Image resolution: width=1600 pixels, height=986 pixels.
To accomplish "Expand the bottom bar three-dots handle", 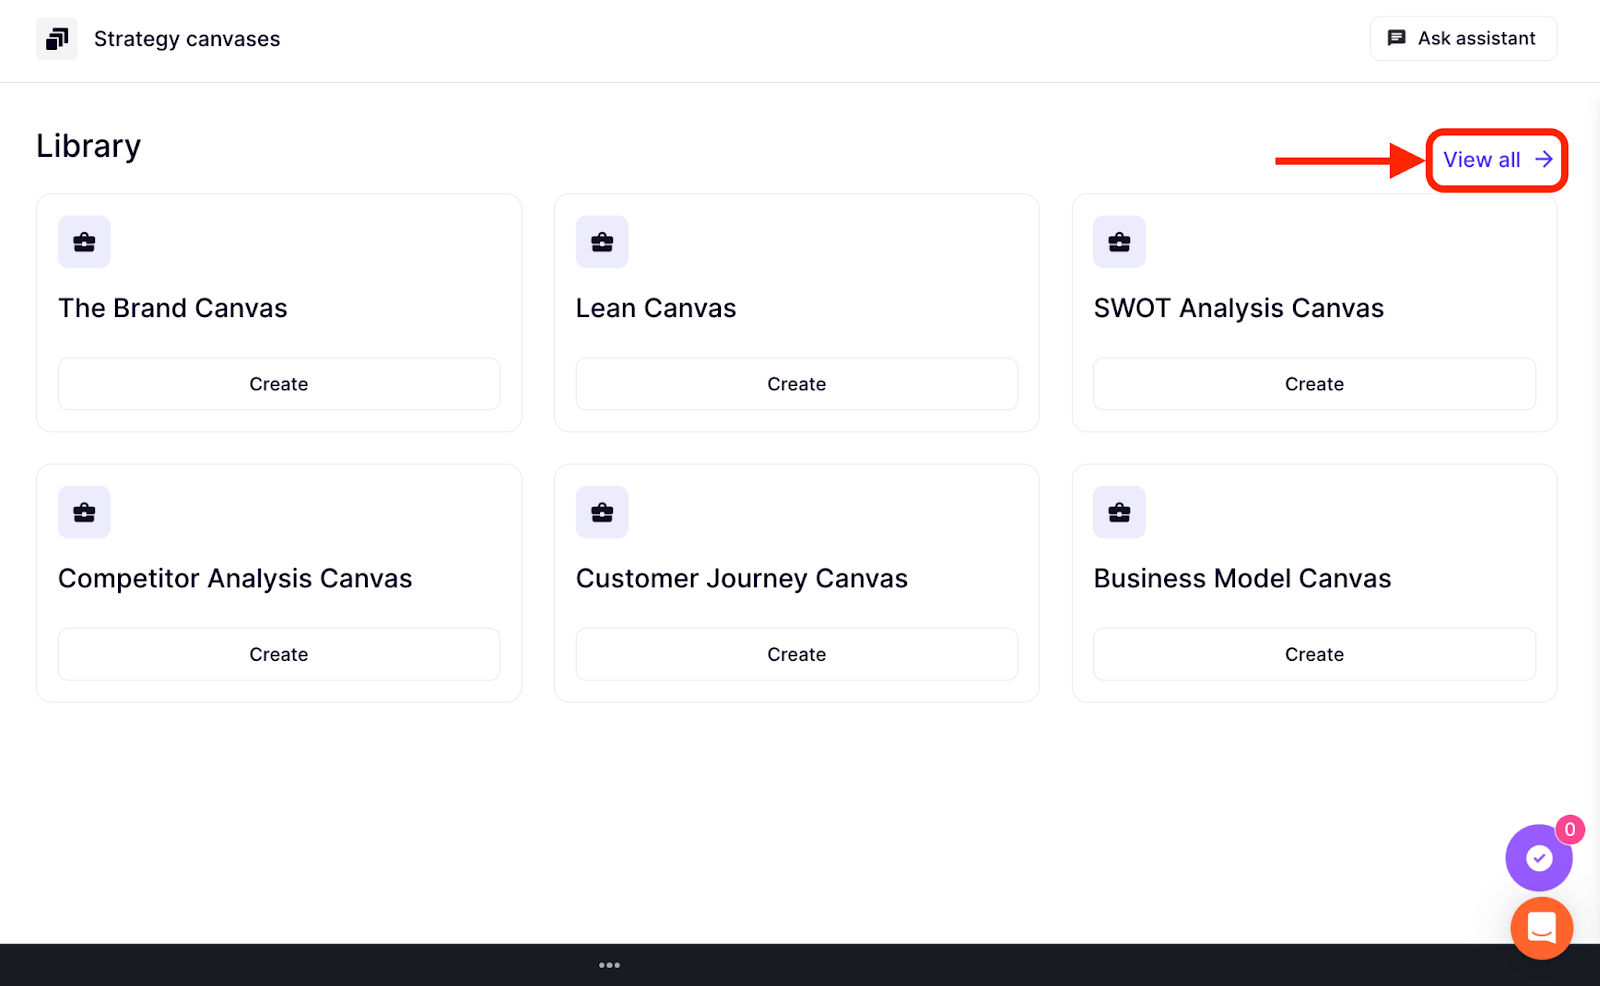I will pyautogui.click(x=609, y=965).
